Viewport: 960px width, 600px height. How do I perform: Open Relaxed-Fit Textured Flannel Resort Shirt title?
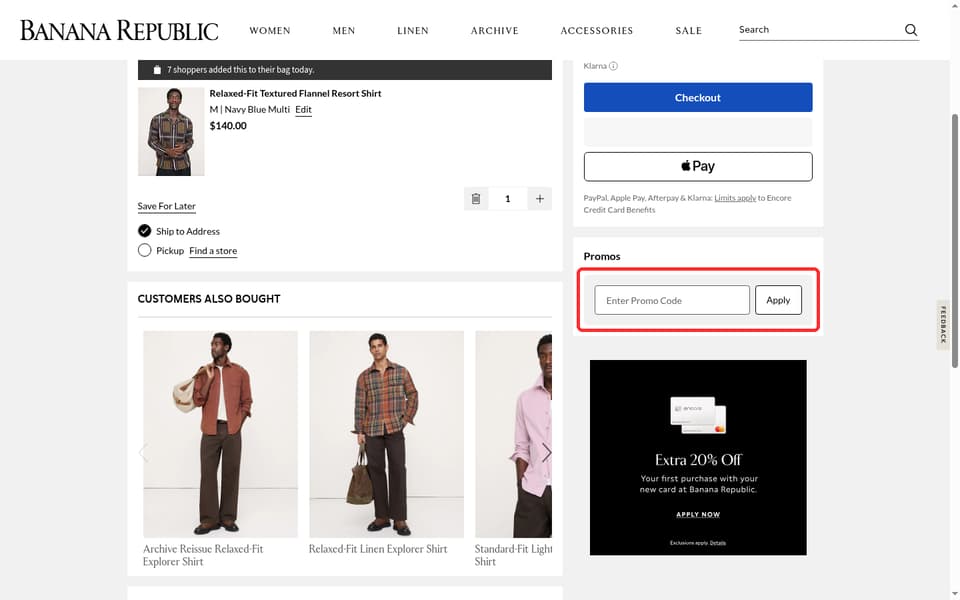tap(295, 94)
